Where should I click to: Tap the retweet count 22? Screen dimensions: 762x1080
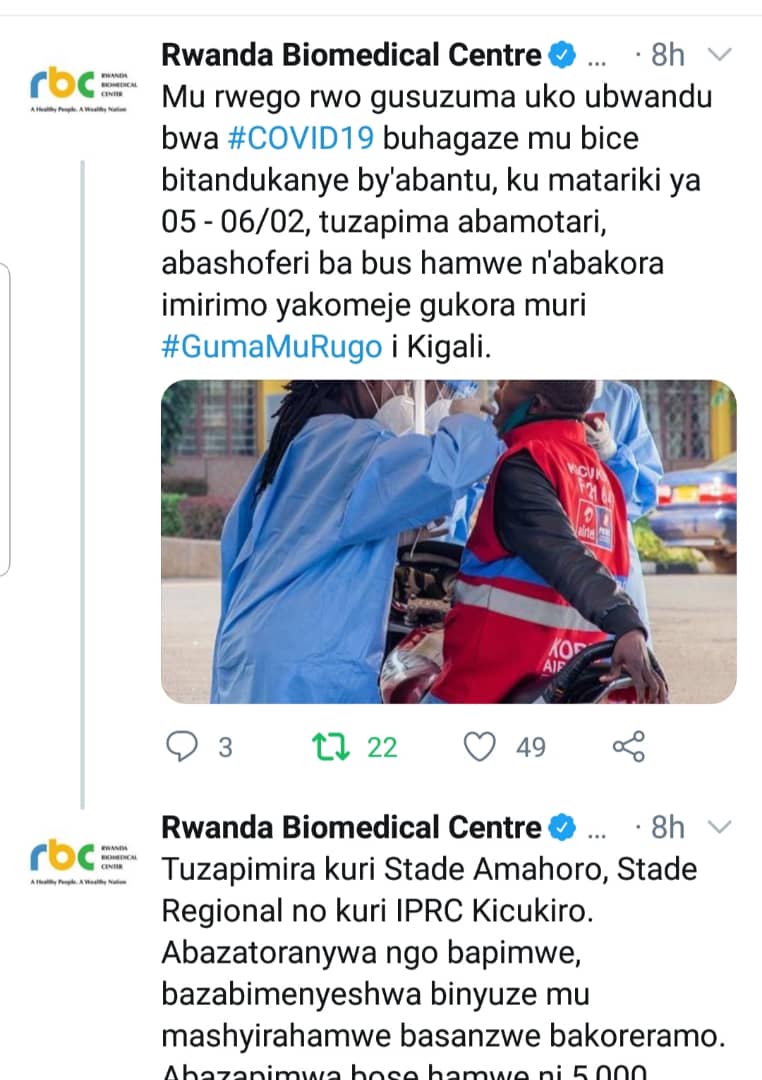(x=382, y=747)
